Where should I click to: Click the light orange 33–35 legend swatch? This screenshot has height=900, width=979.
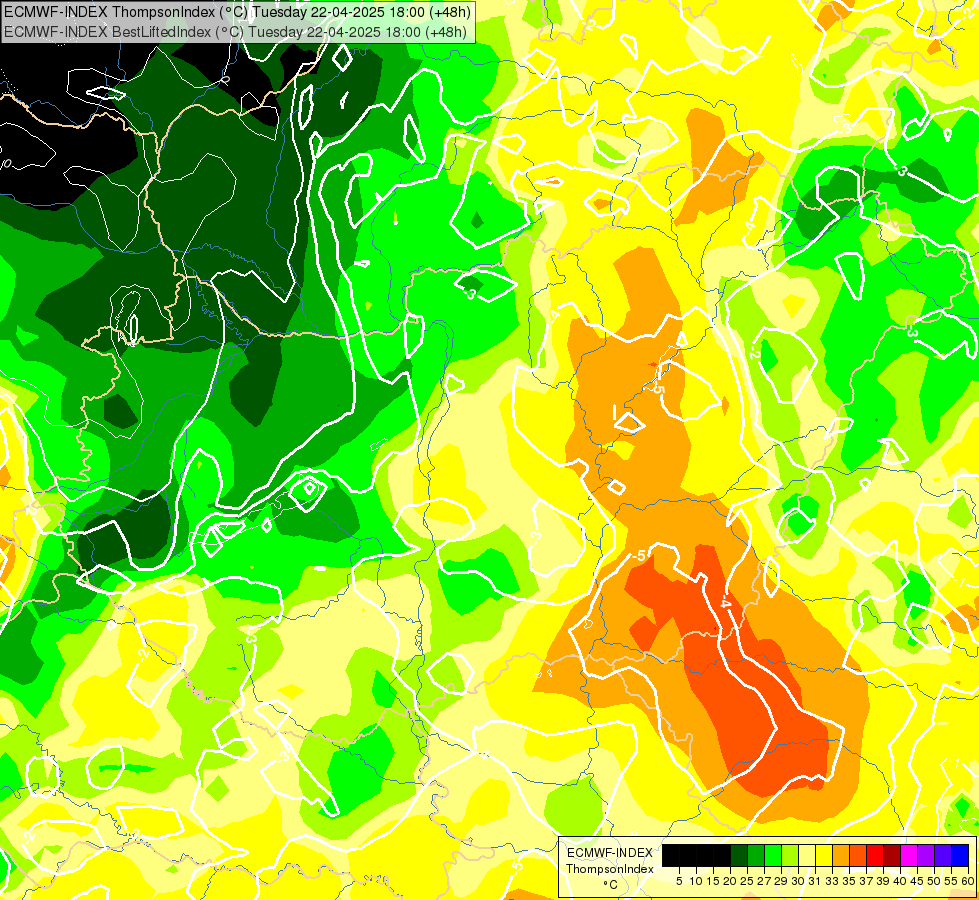pos(841,855)
